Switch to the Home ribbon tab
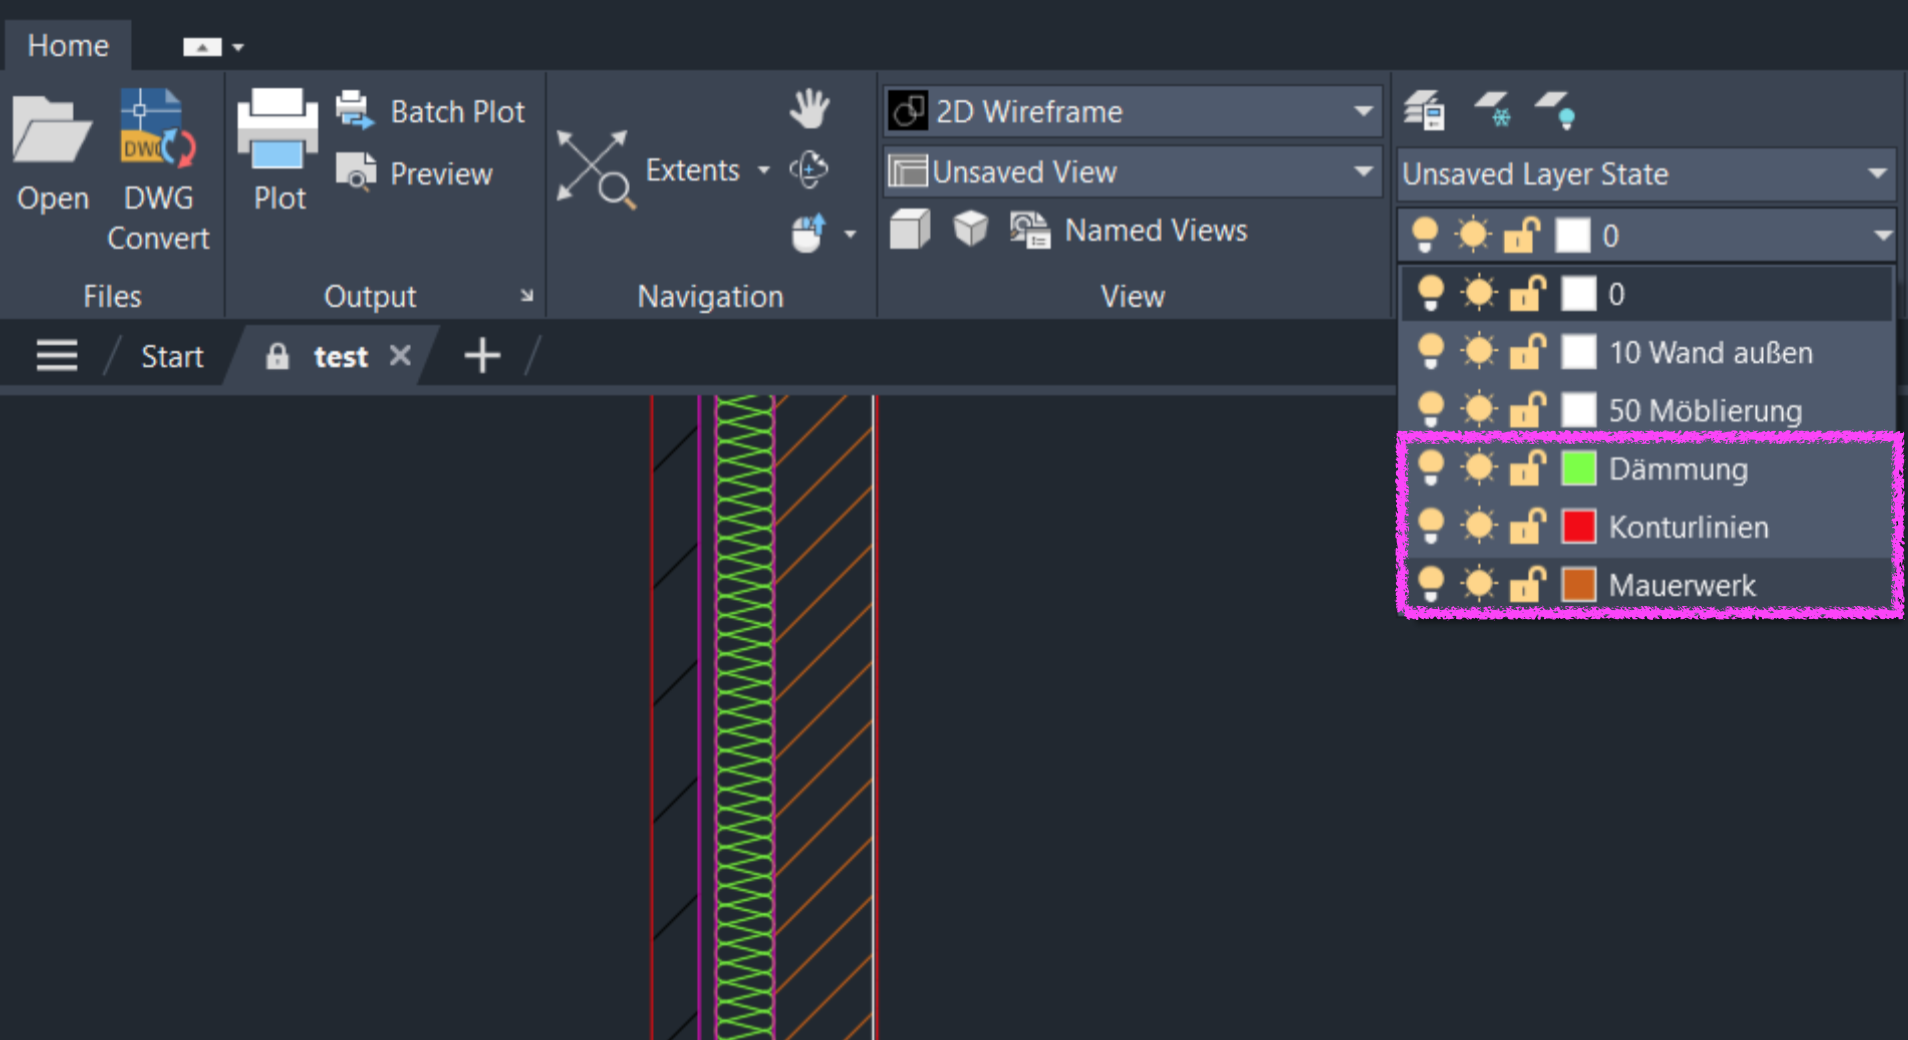Screen dimensions: 1908x1040 [x=68, y=45]
